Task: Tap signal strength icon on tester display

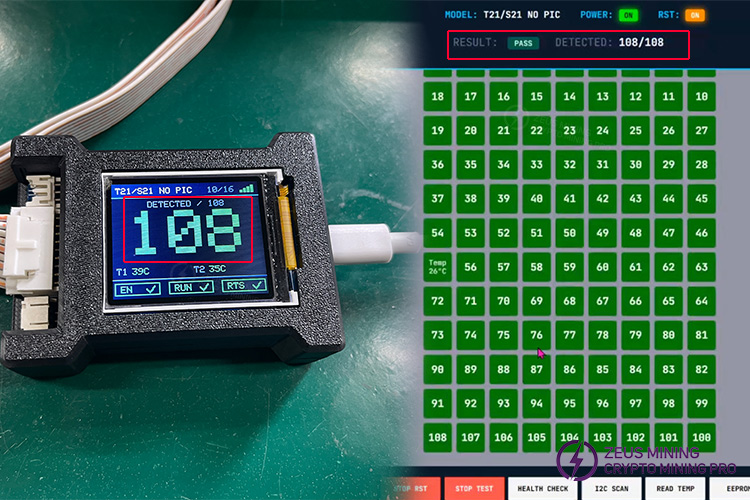Action: [x=246, y=189]
